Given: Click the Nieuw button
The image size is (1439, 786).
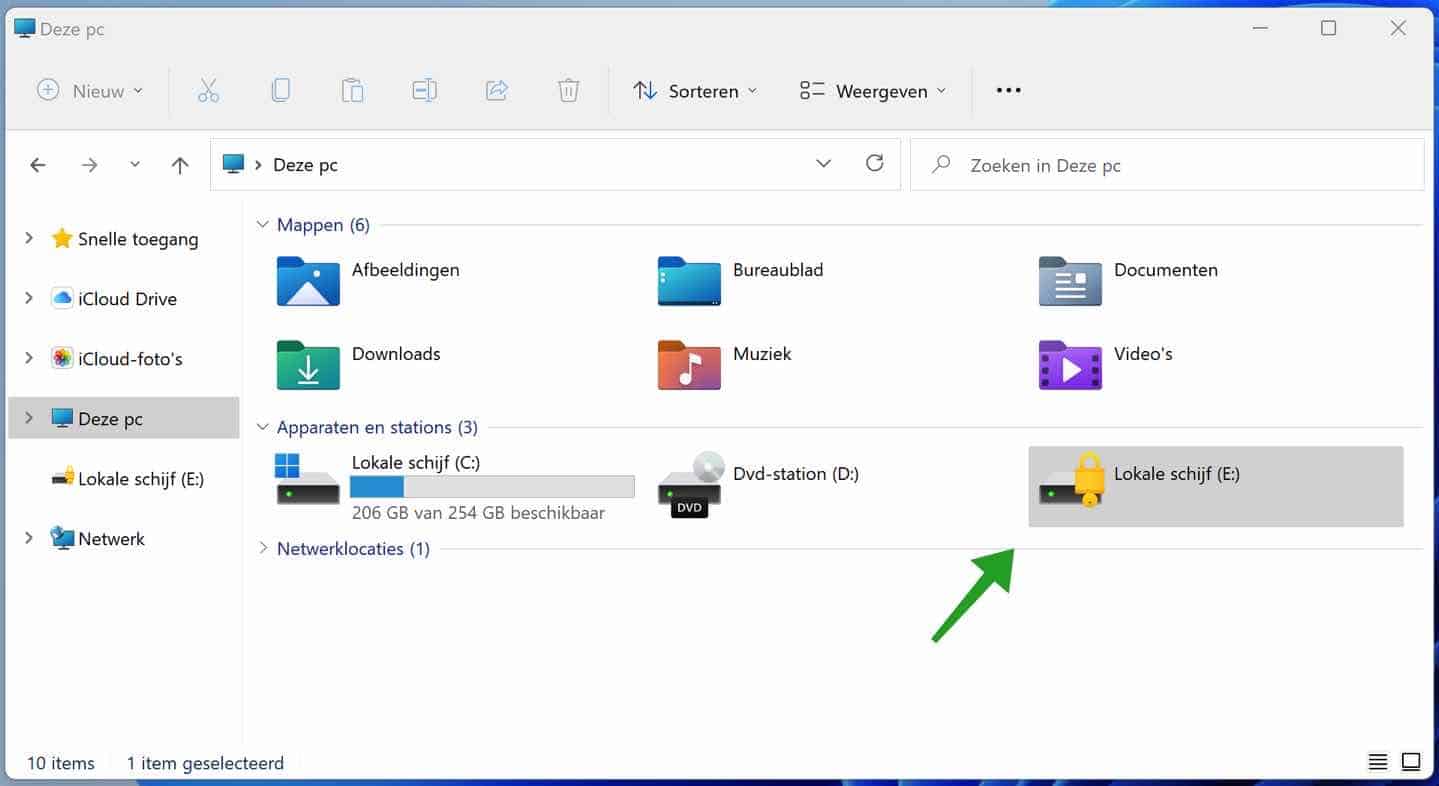Looking at the screenshot, I should tap(90, 91).
